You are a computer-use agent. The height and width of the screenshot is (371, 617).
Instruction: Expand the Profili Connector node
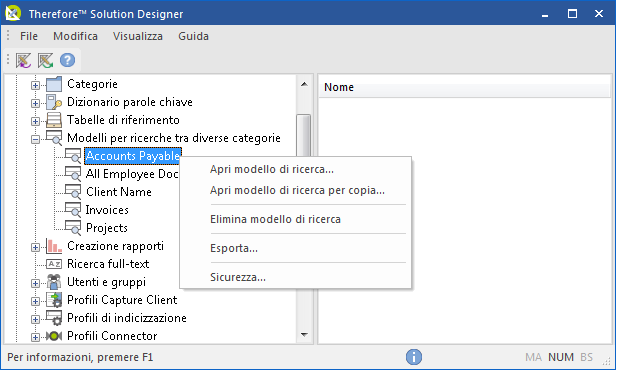click(35, 337)
